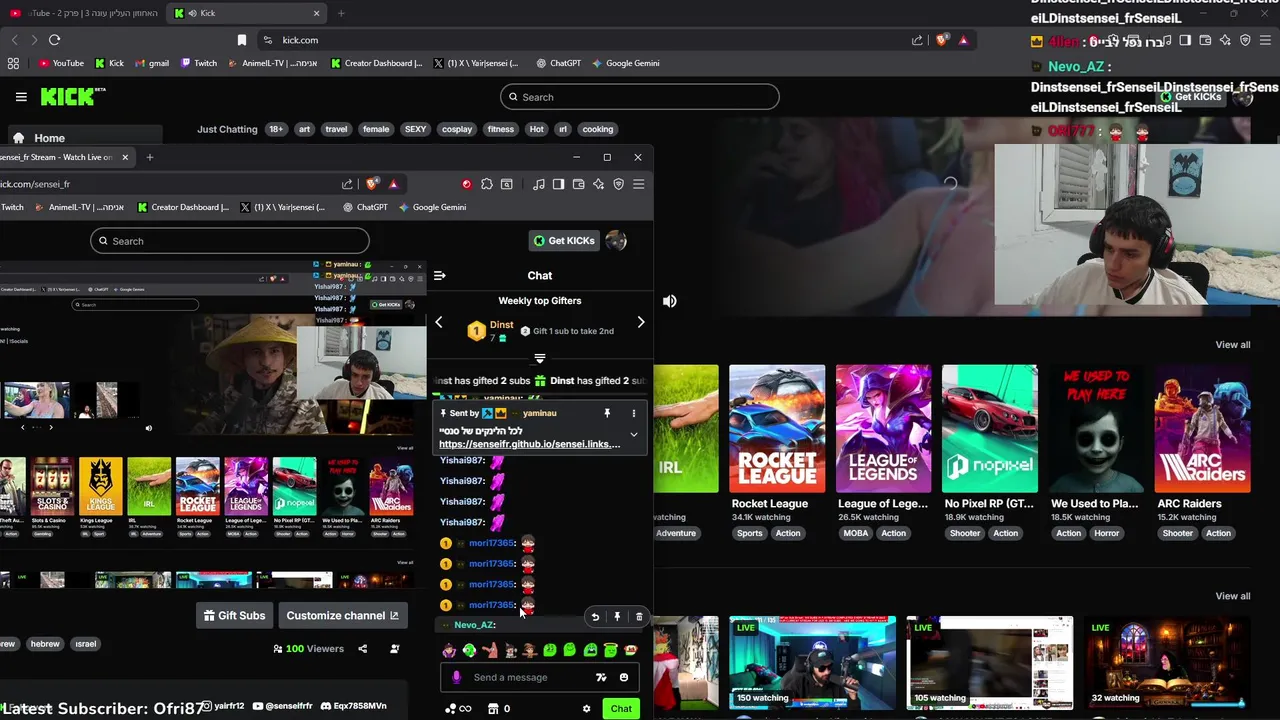1280x720 pixels.
Task: Collapse the Weekly top Gifters panel
Action: pyautogui.click(x=540, y=357)
